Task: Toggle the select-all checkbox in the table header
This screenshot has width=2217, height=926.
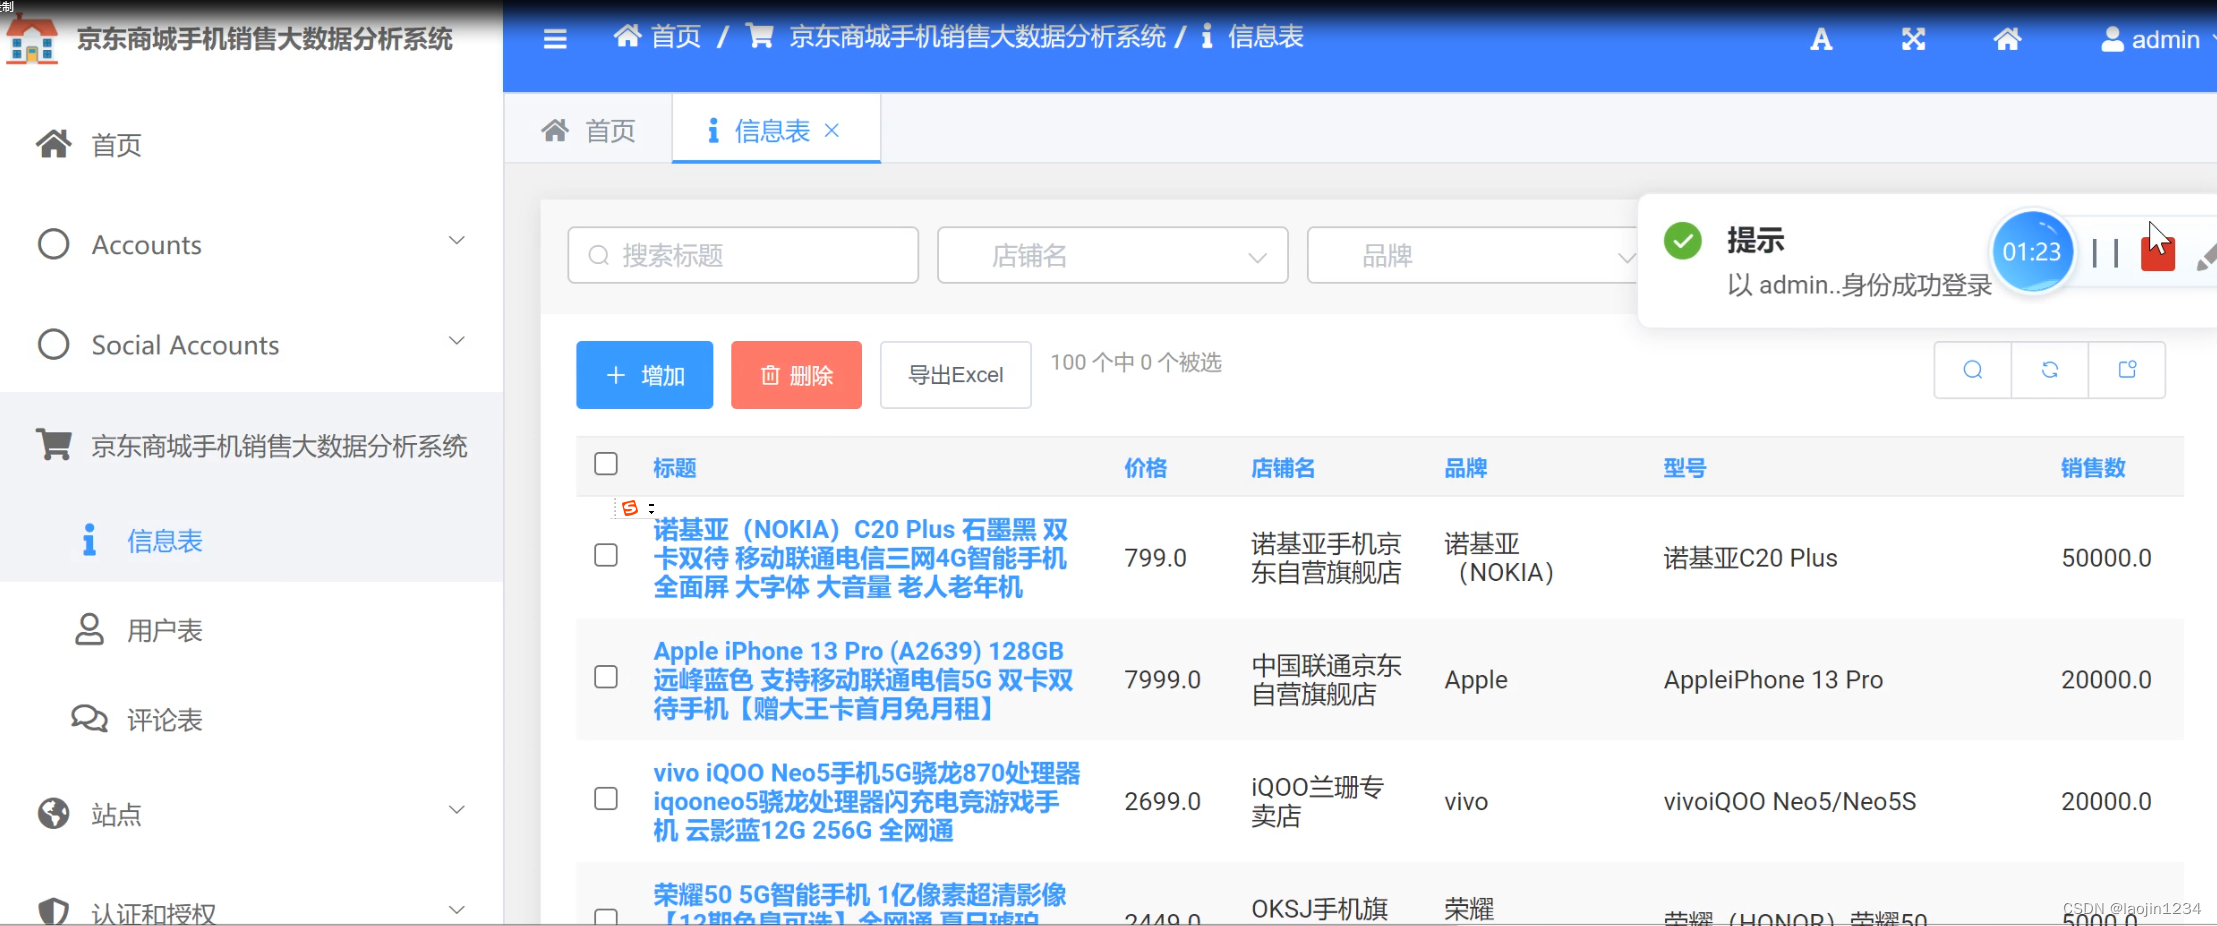Action: coord(606,464)
